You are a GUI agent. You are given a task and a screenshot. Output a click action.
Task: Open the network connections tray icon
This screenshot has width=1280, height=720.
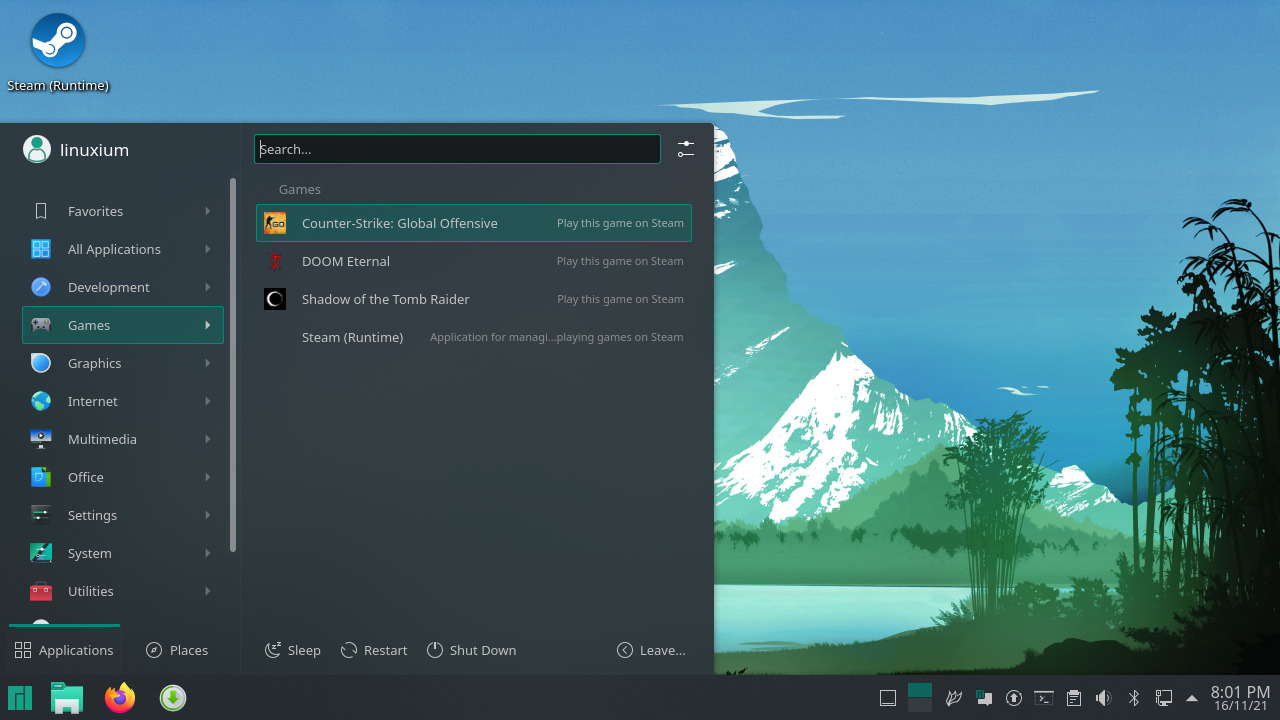[1164, 698]
